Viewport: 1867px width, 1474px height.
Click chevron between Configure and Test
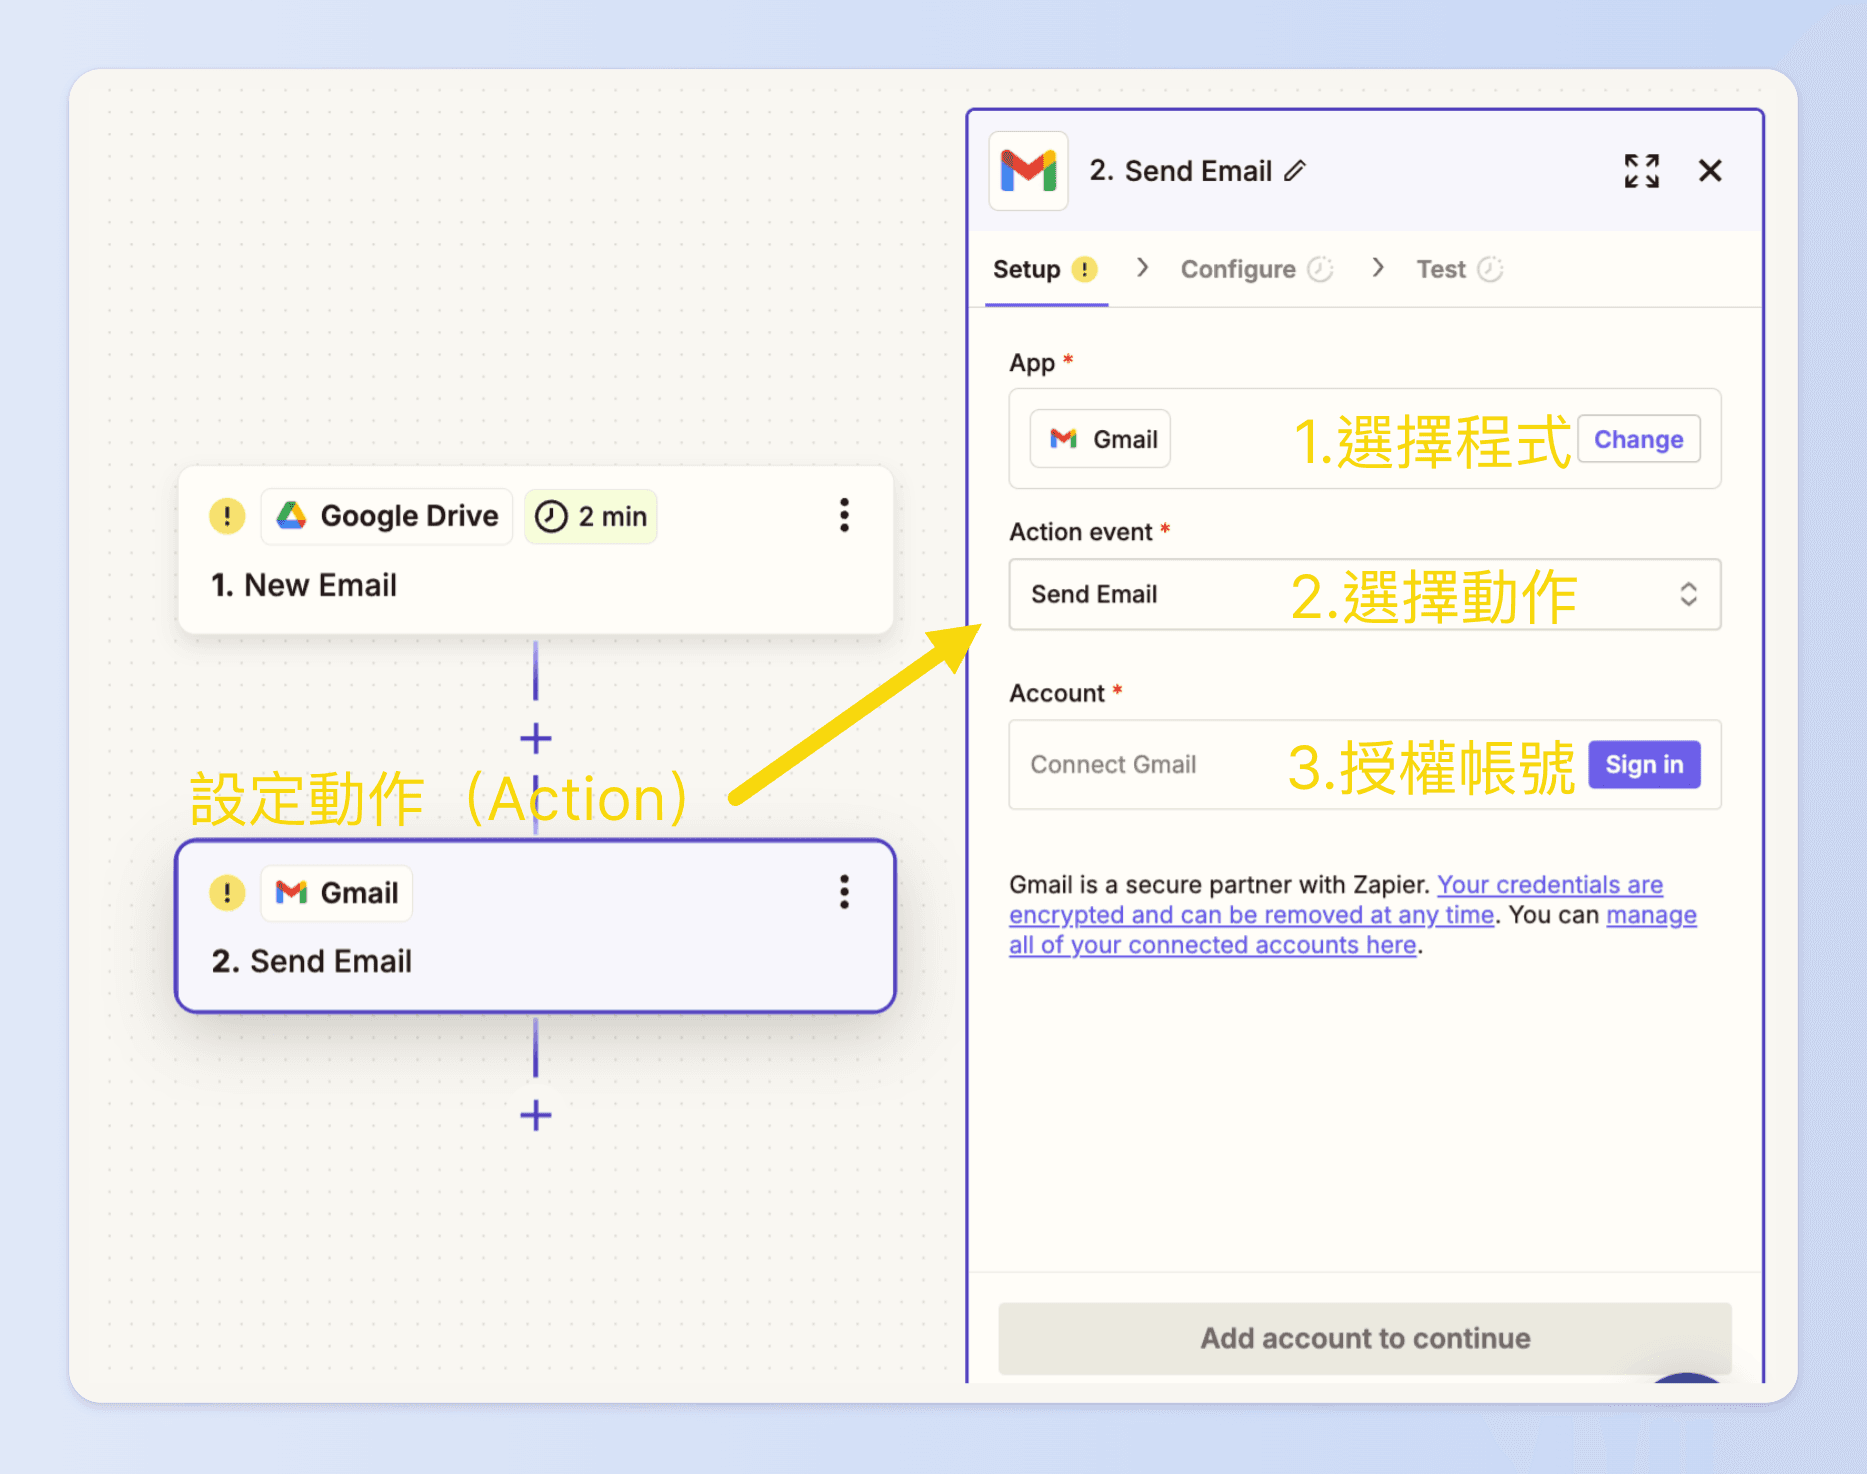1378,268
